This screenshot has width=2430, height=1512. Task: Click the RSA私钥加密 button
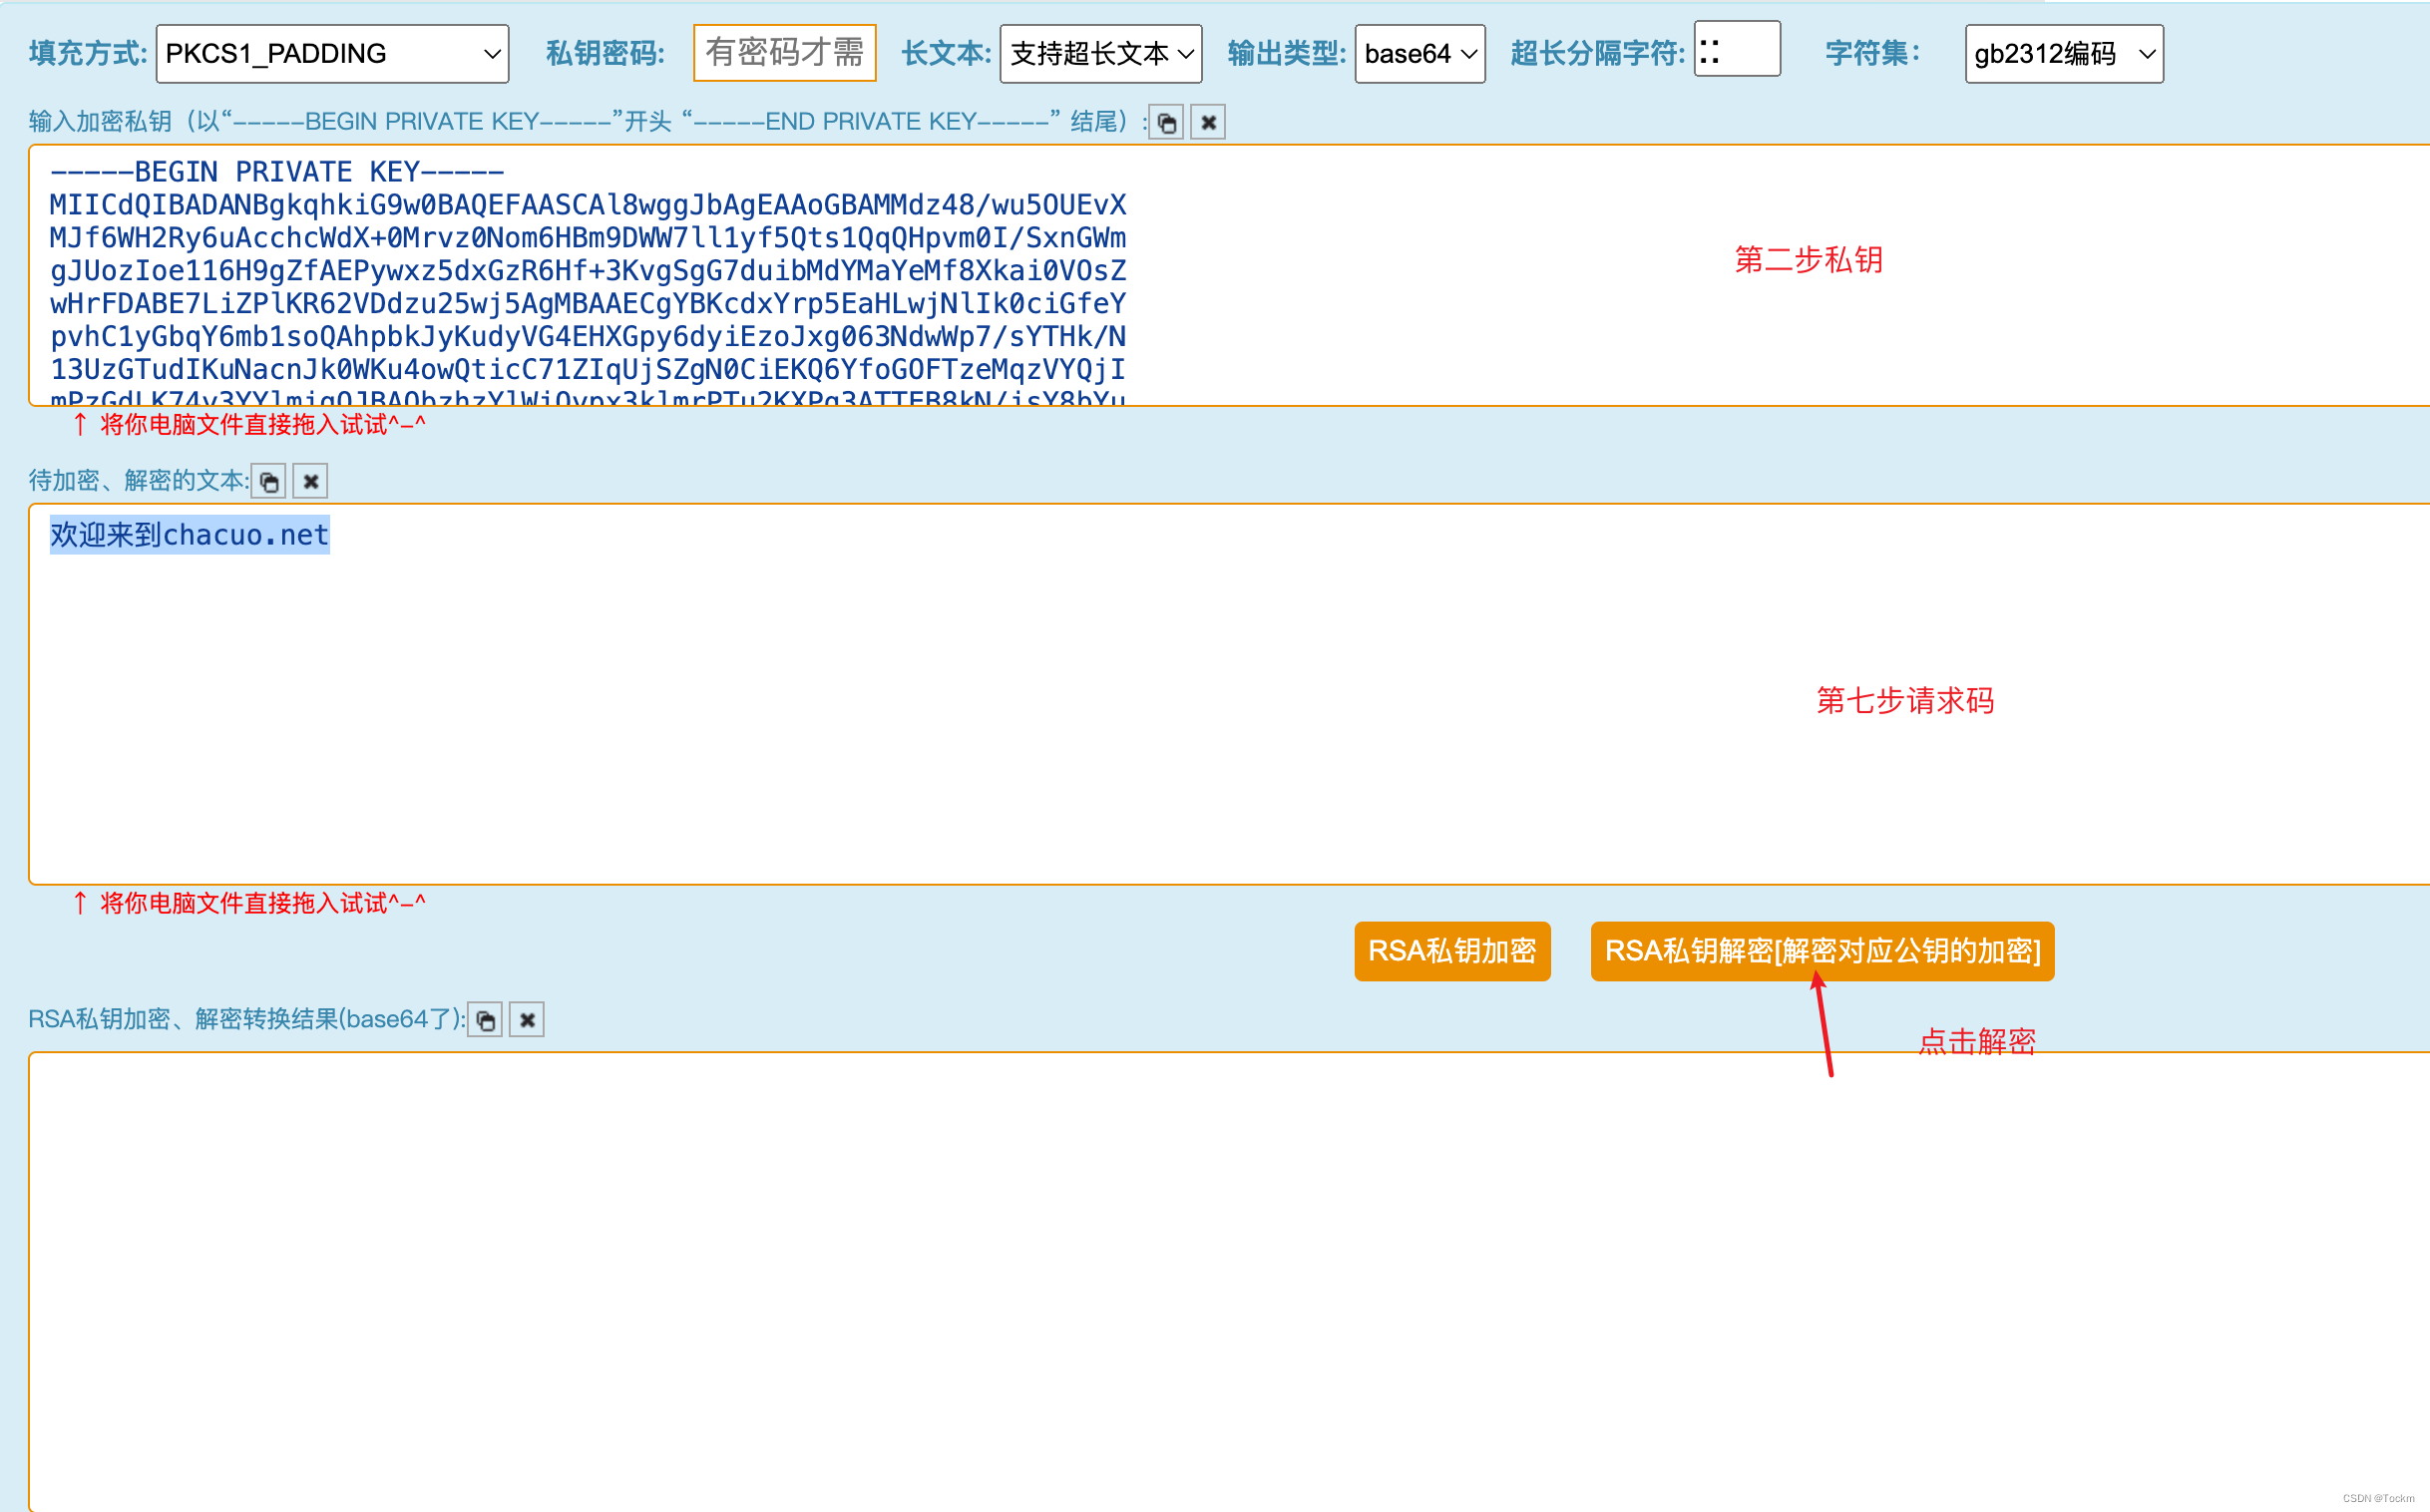[x=1452, y=951]
